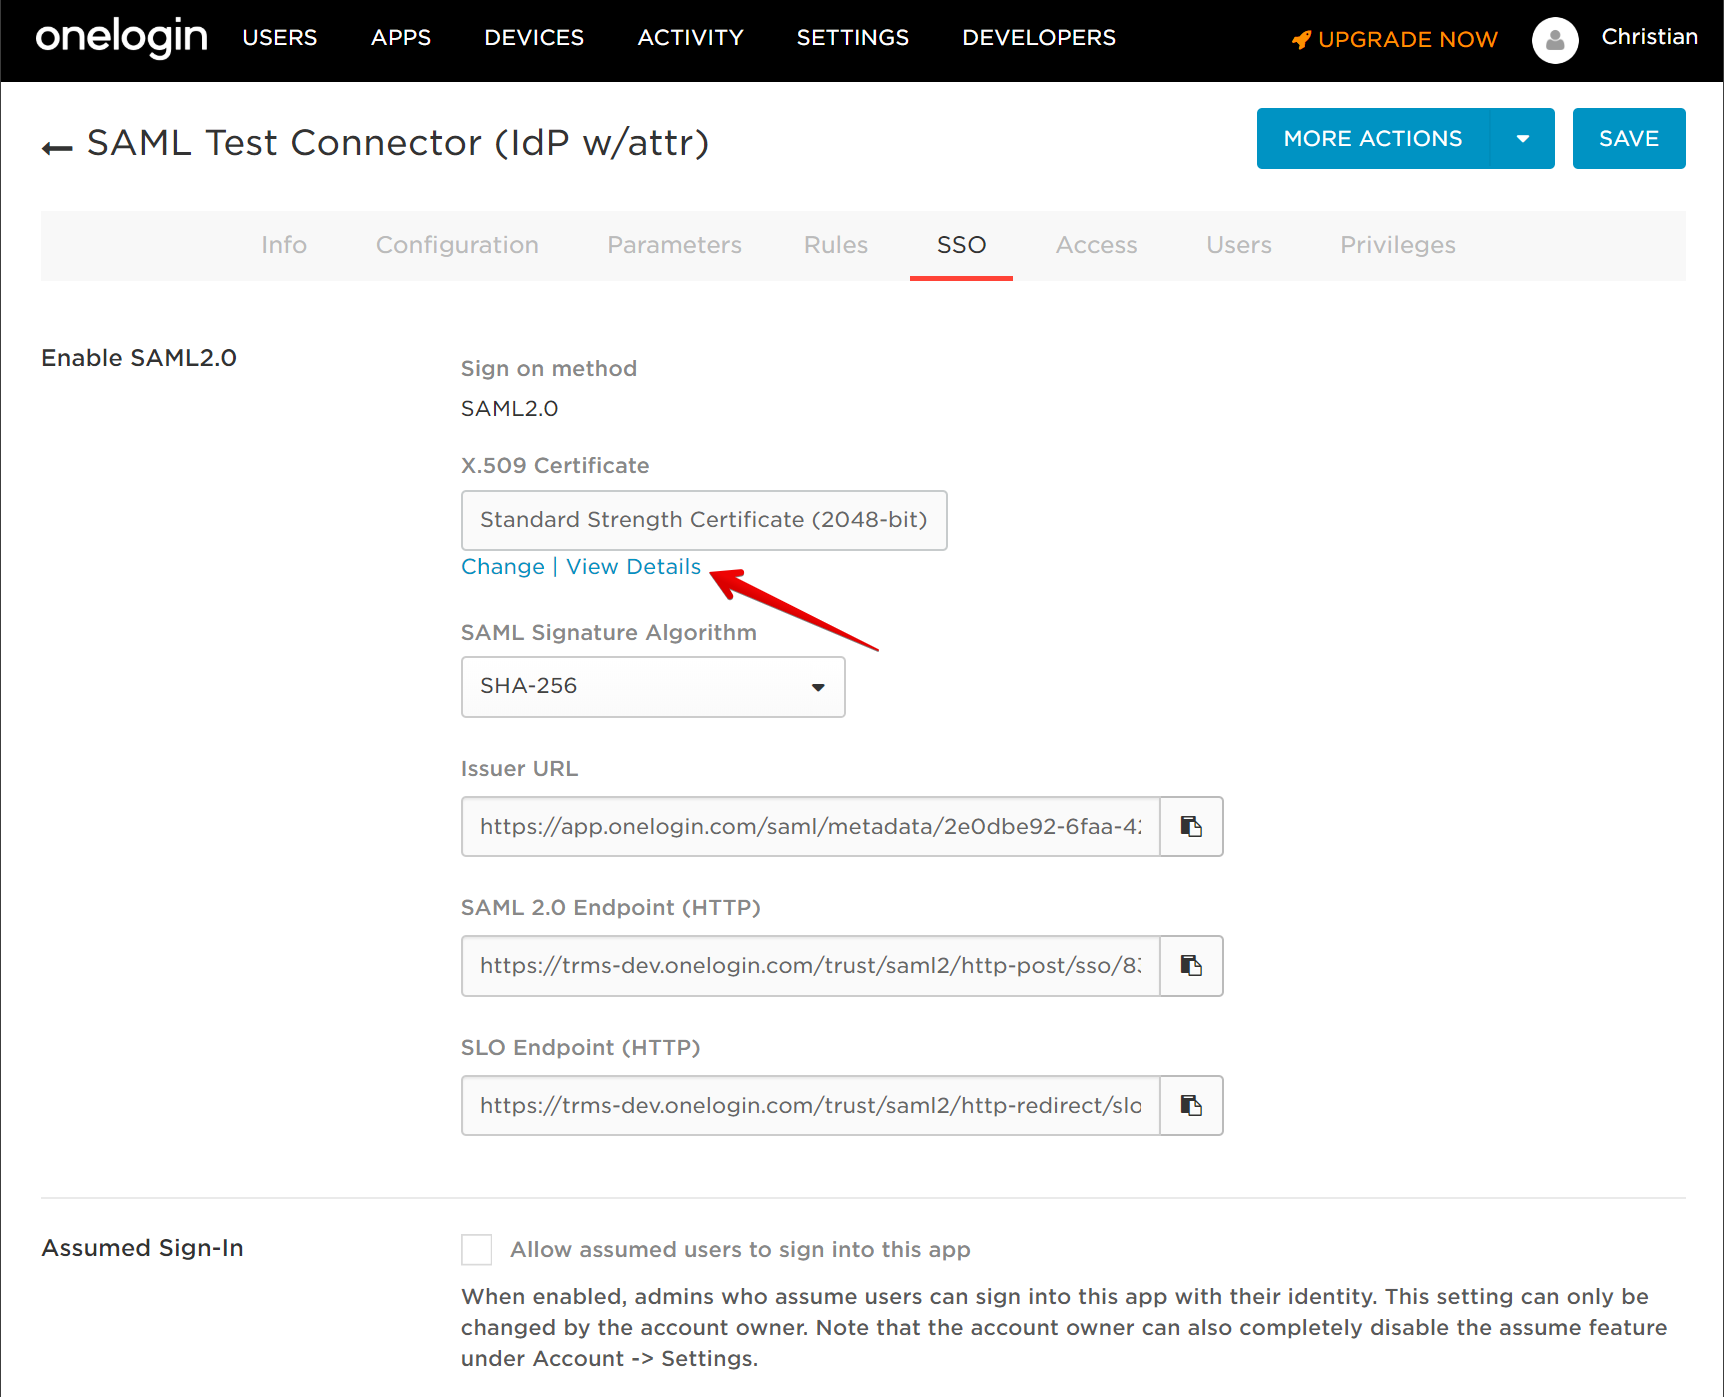Click 'Allow assumed users to sign into this app' label

(x=741, y=1250)
